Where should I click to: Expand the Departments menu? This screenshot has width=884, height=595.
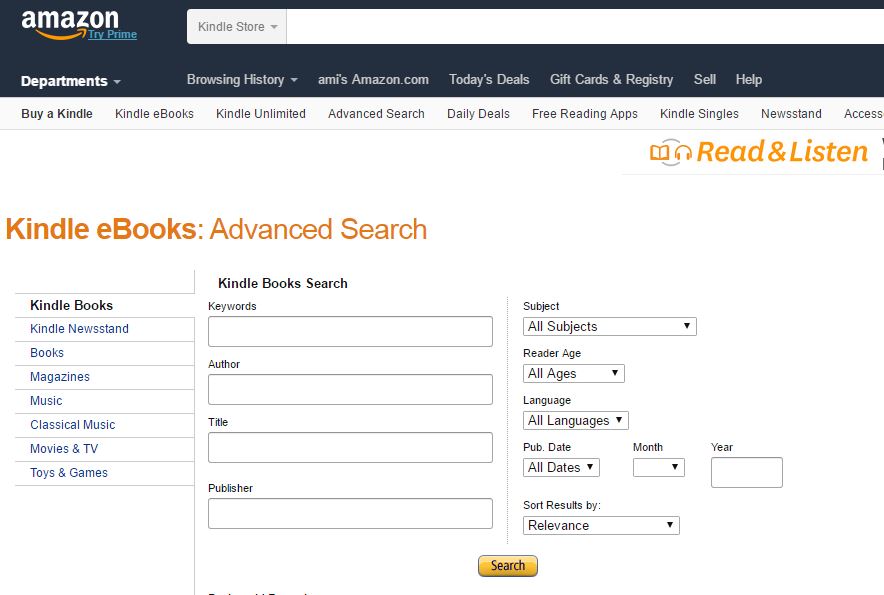pyautogui.click(x=70, y=81)
